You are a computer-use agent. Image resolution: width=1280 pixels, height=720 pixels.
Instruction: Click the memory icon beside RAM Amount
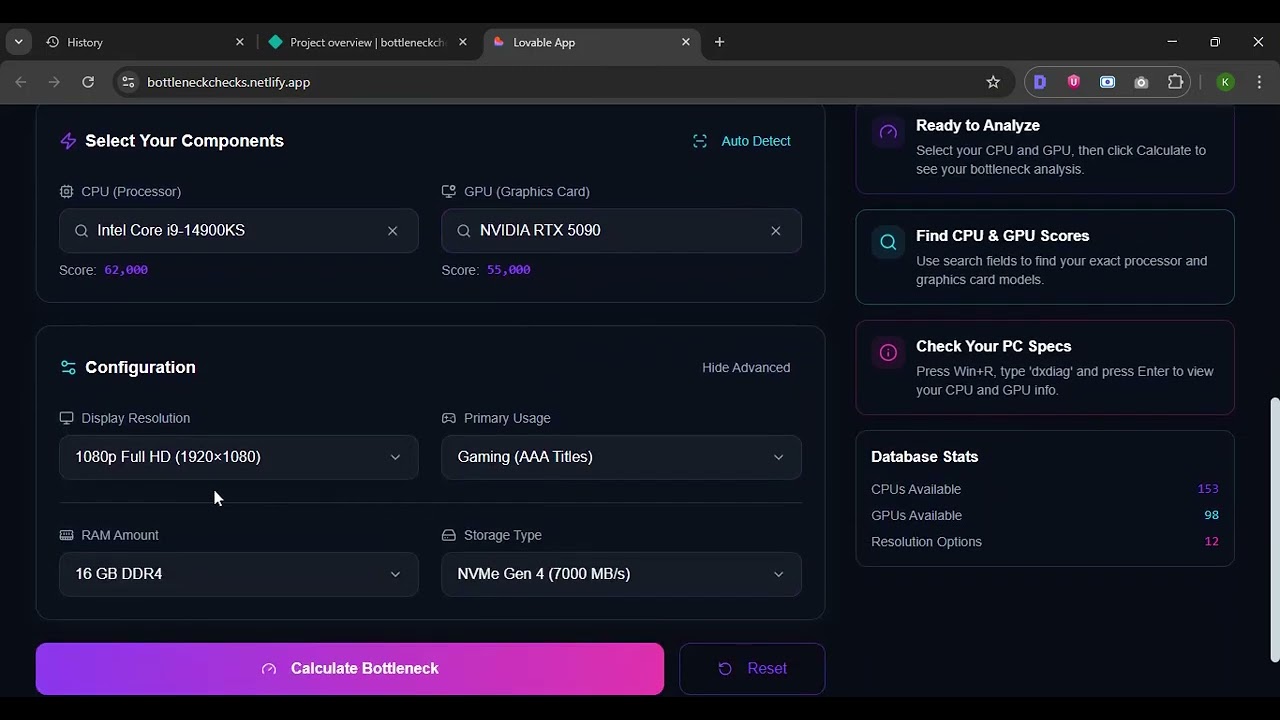pyautogui.click(x=66, y=535)
